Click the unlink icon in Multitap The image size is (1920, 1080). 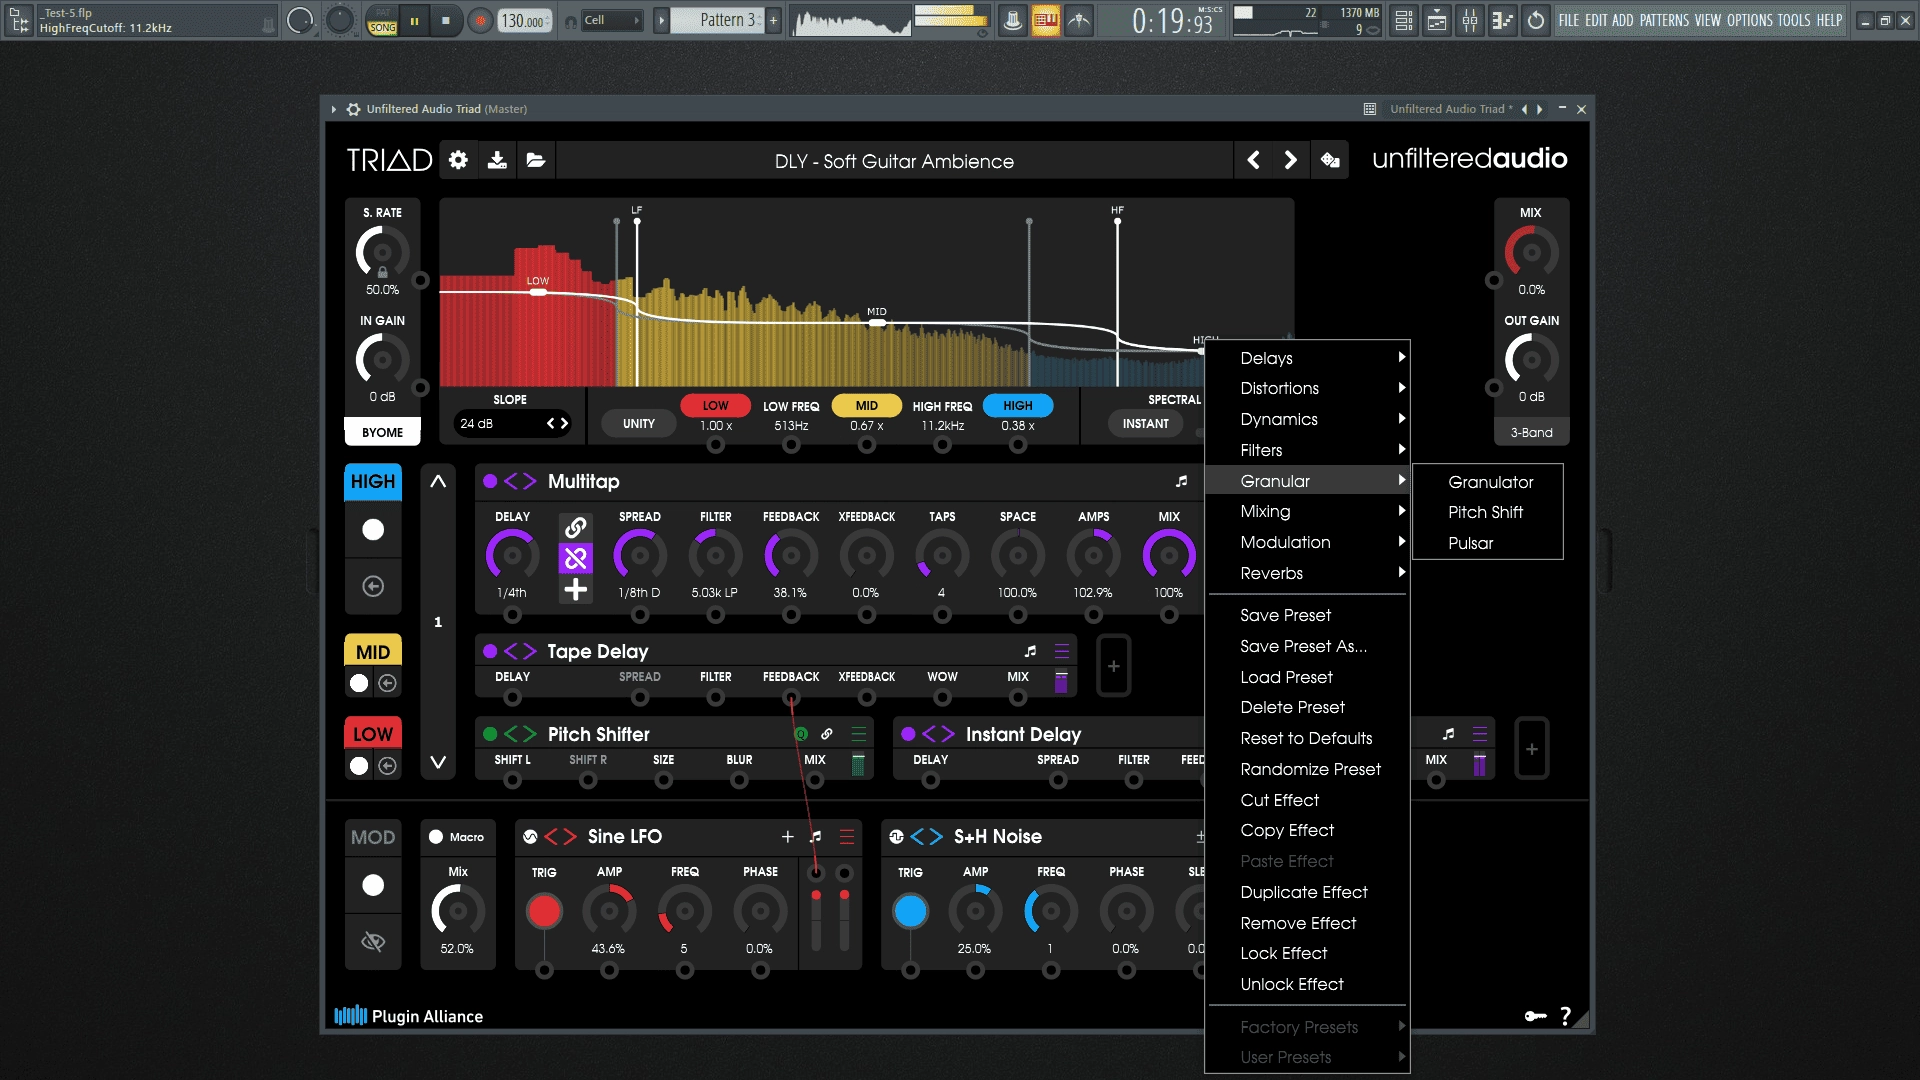tap(576, 558)
